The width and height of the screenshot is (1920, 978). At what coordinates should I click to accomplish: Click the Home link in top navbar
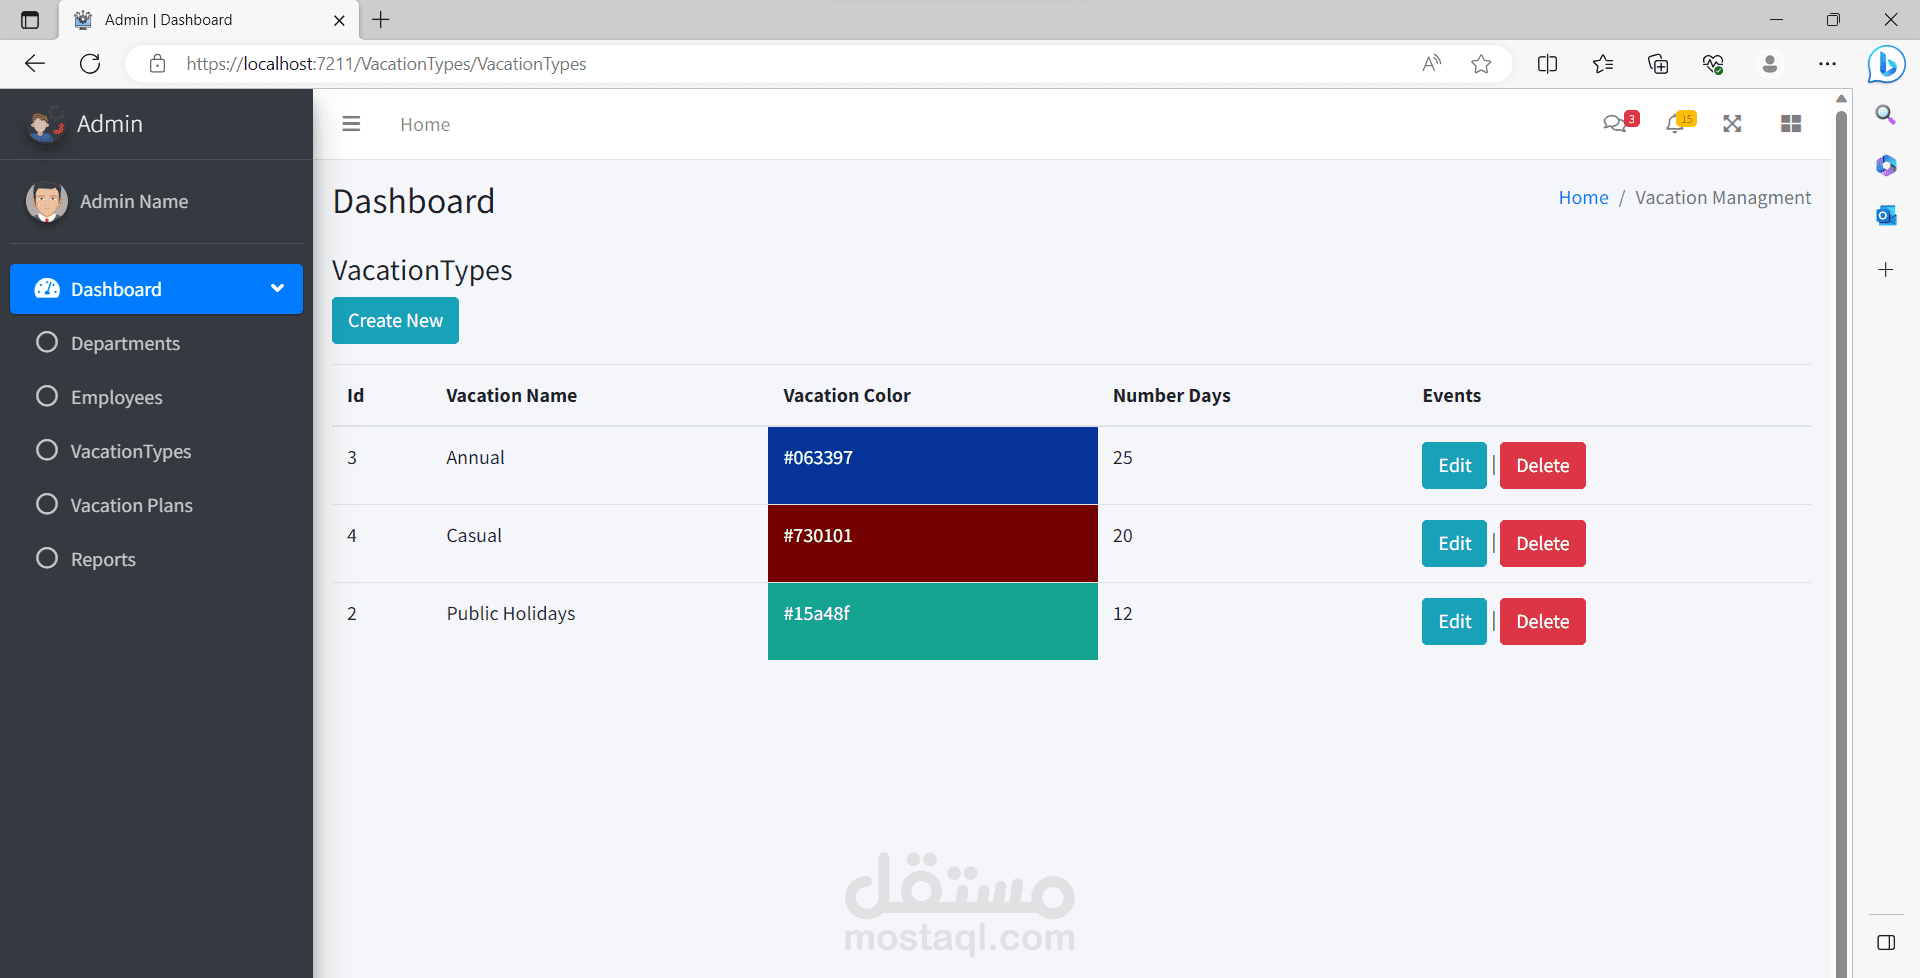(x=425, y=124)
